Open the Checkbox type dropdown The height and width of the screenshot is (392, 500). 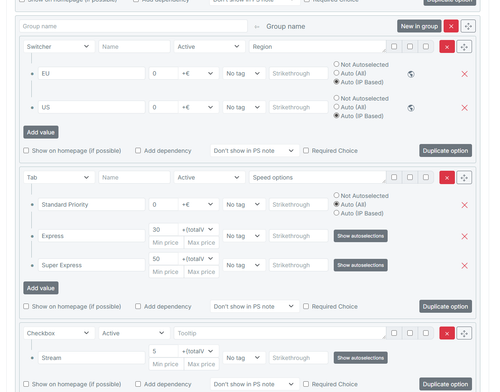59,333
